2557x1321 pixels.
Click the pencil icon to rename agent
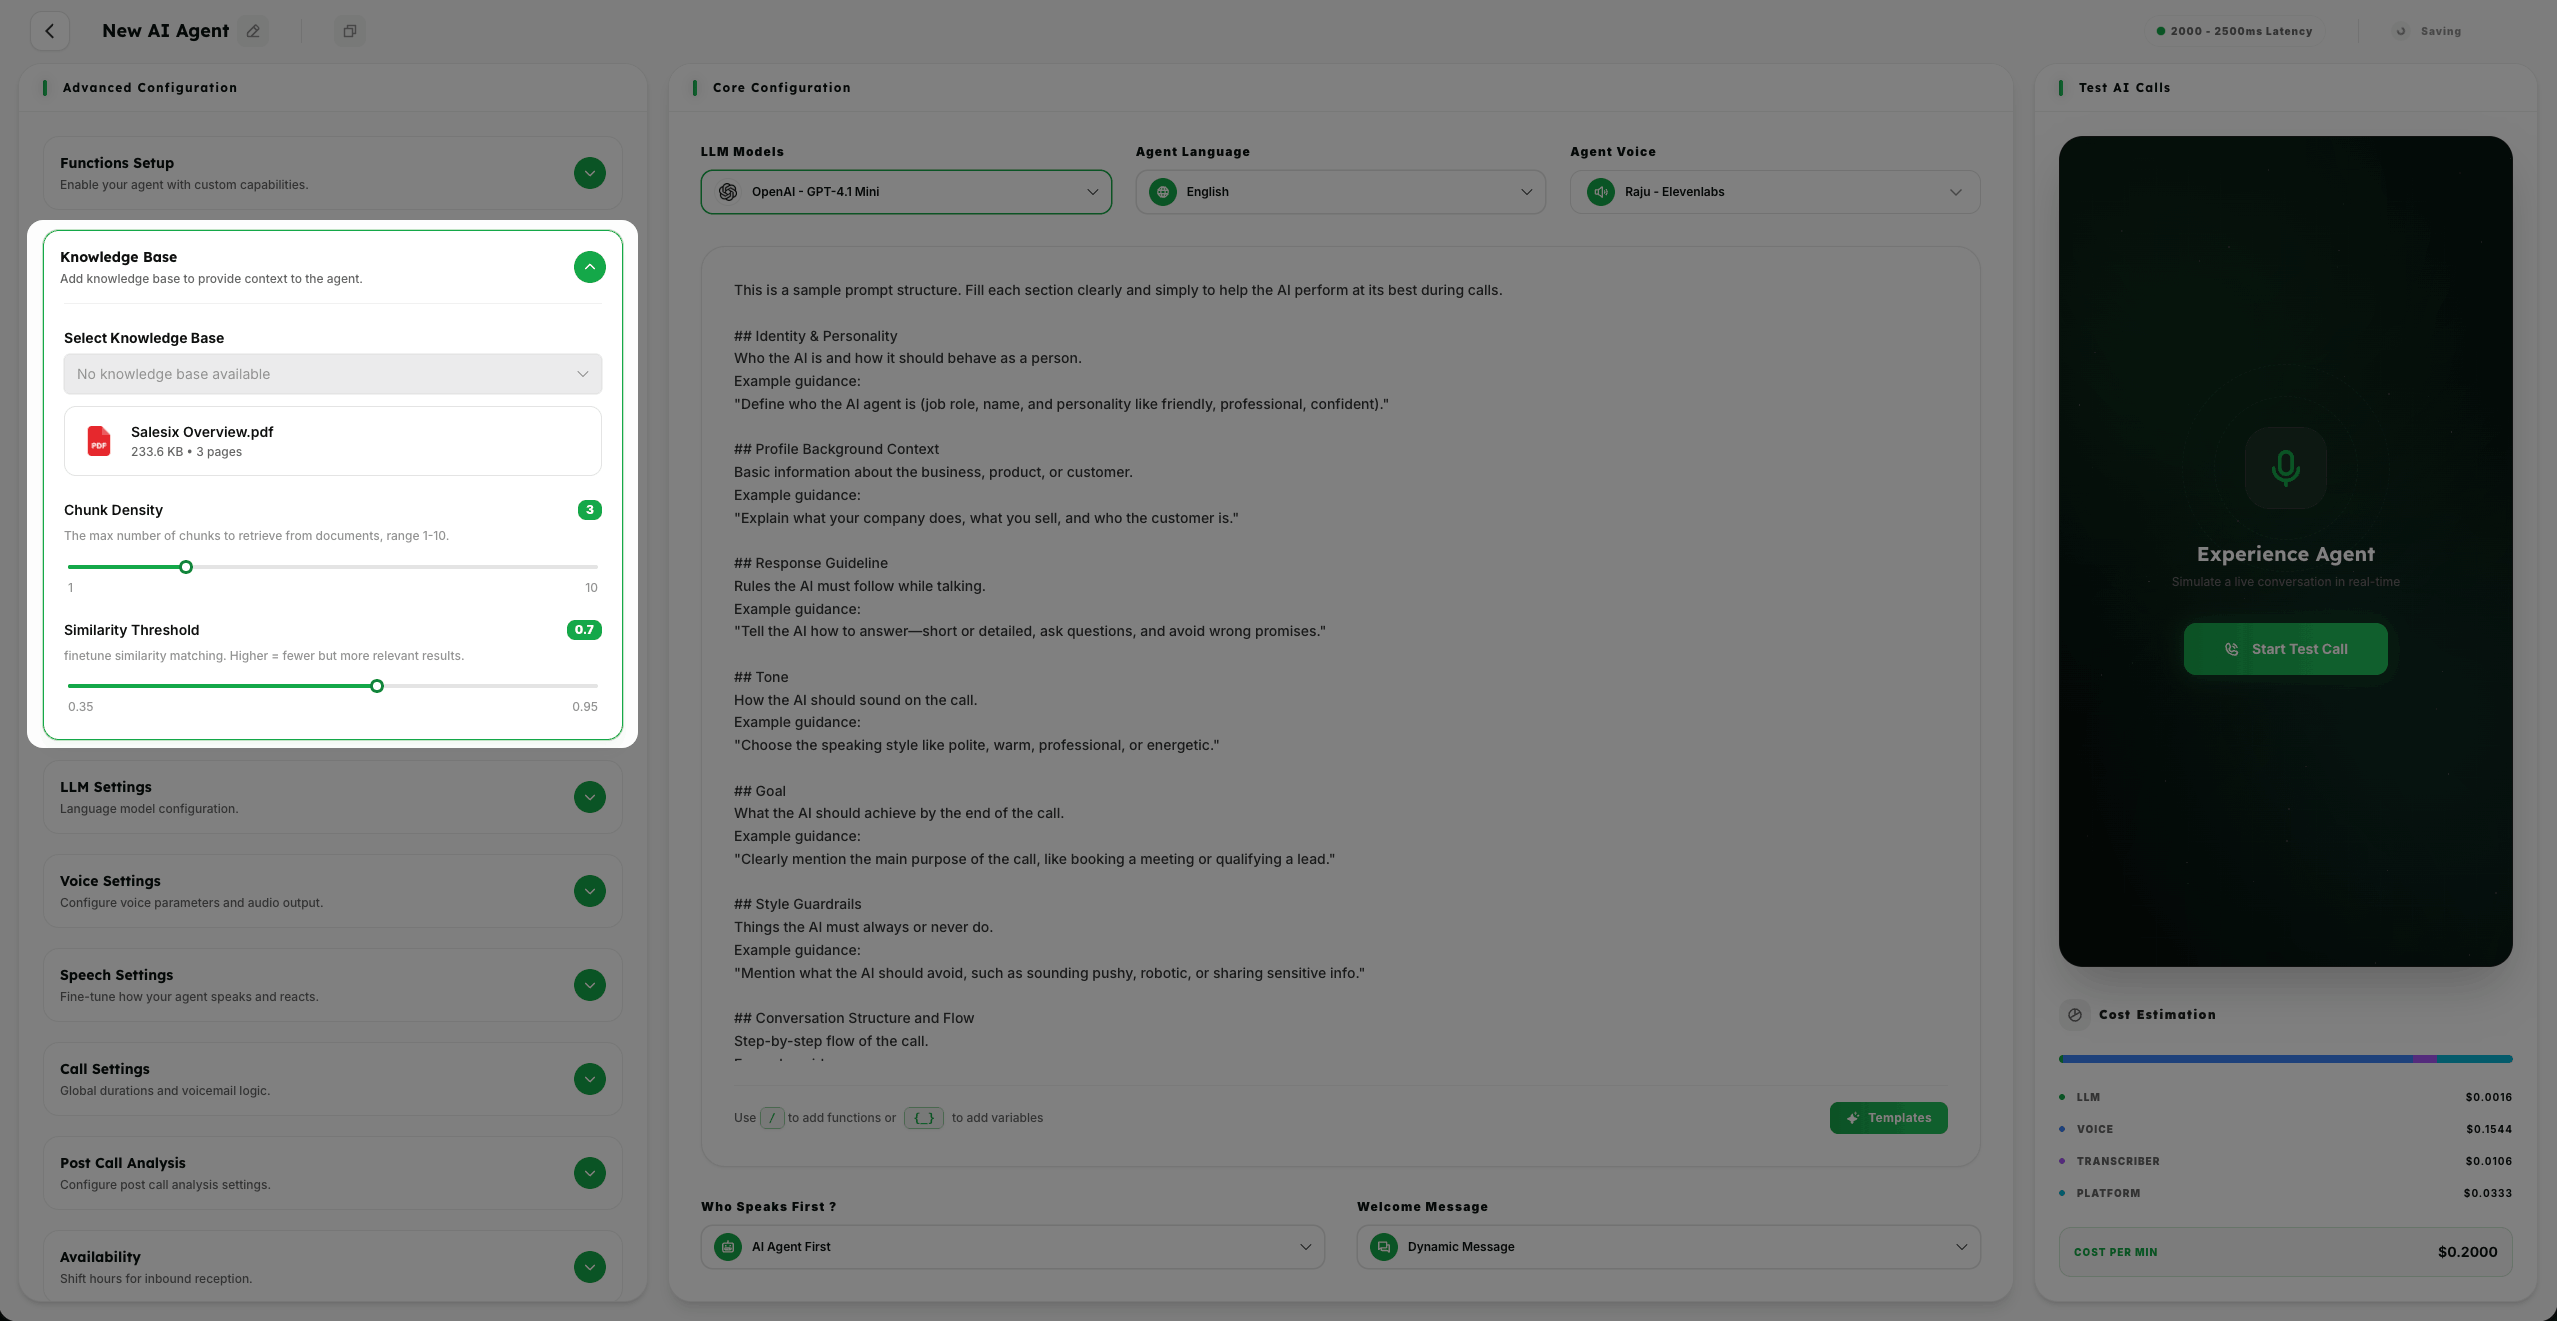pyautogui.click(x=254, y=31)
